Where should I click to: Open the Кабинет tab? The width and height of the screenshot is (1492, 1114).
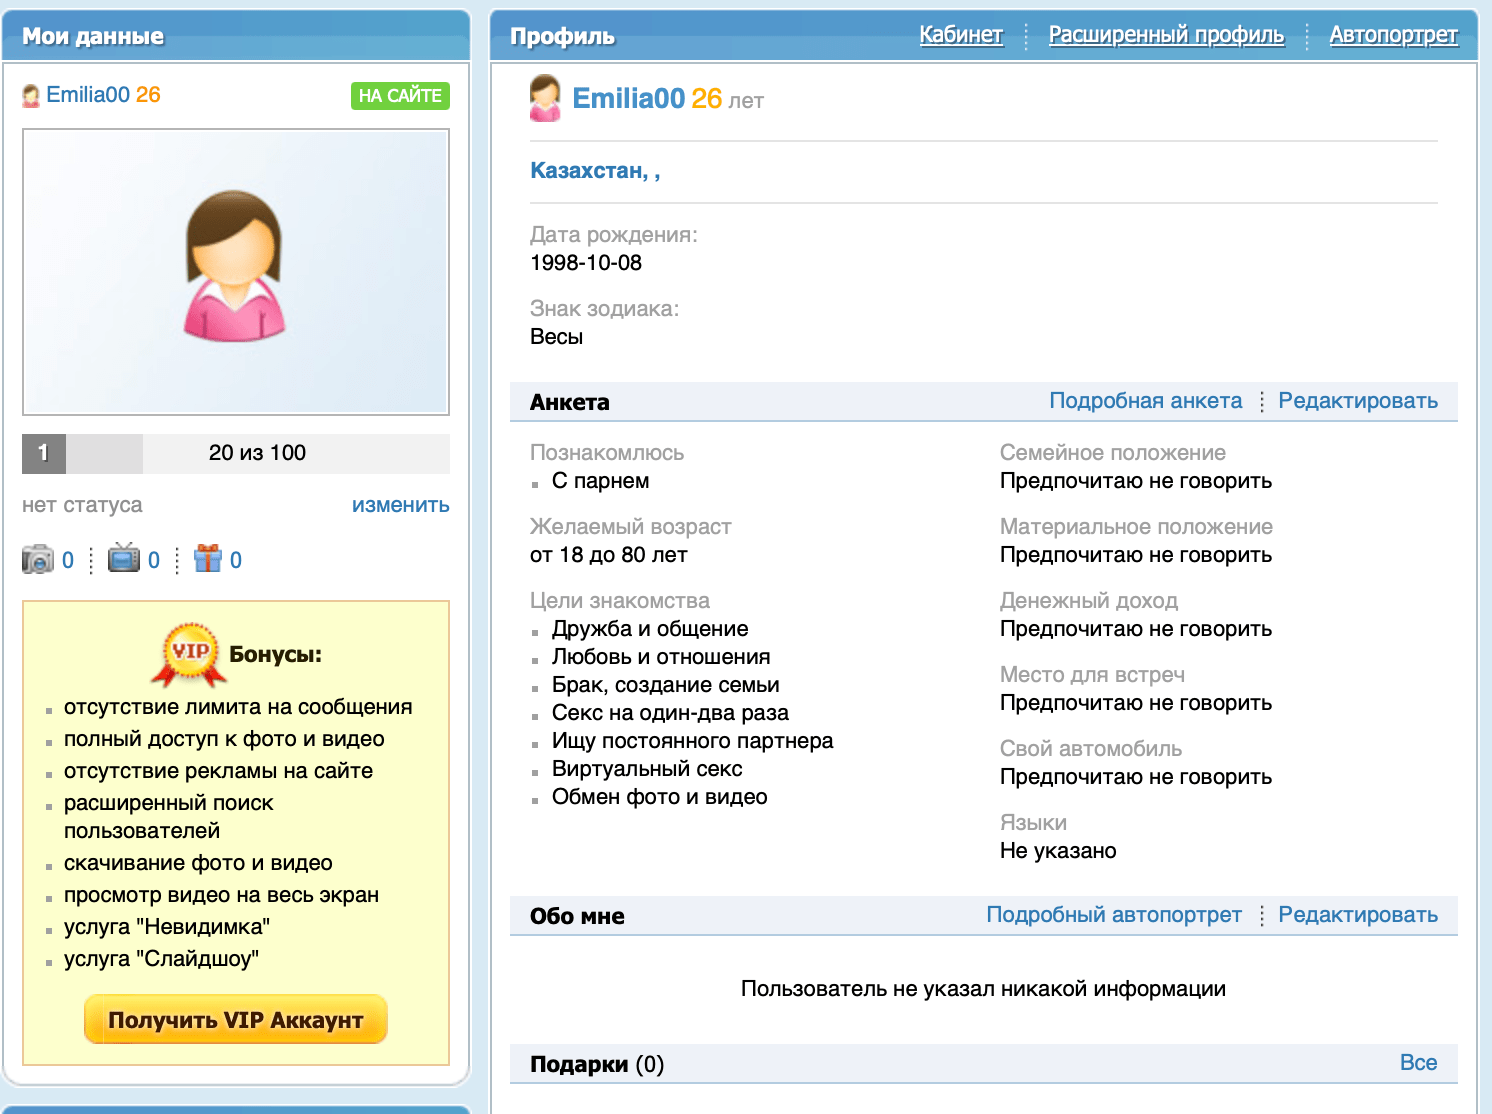click(961, 35)
